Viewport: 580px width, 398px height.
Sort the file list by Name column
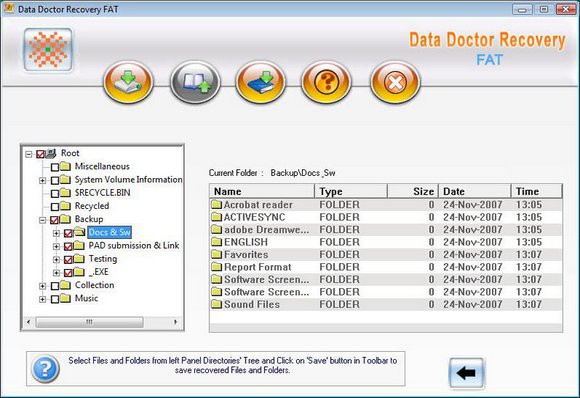pyautogui.click(x=262, y=191)
